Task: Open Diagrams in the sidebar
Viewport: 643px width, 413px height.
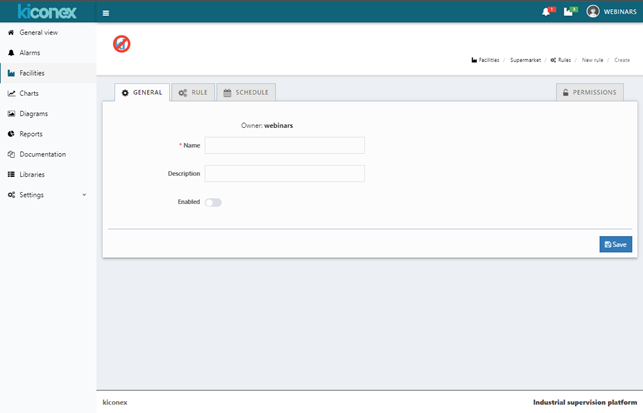Action: pyautogui.click(x=33, y=114)
